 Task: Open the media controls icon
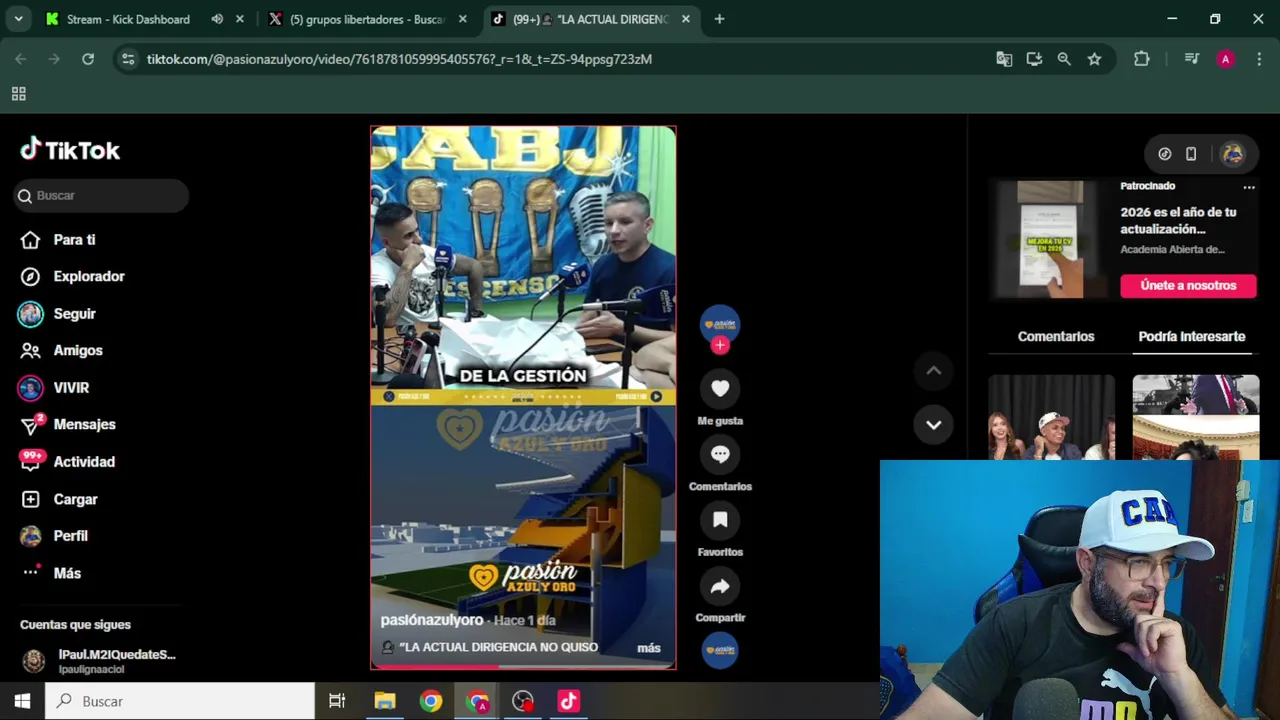[x=1191, y=59]
